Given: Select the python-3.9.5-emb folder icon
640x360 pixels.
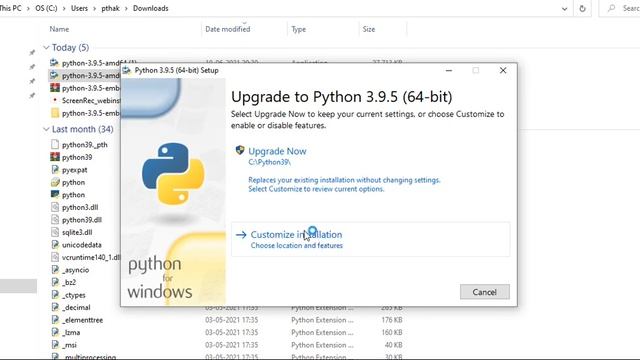Looking at the screenshot, I should 55,113.
